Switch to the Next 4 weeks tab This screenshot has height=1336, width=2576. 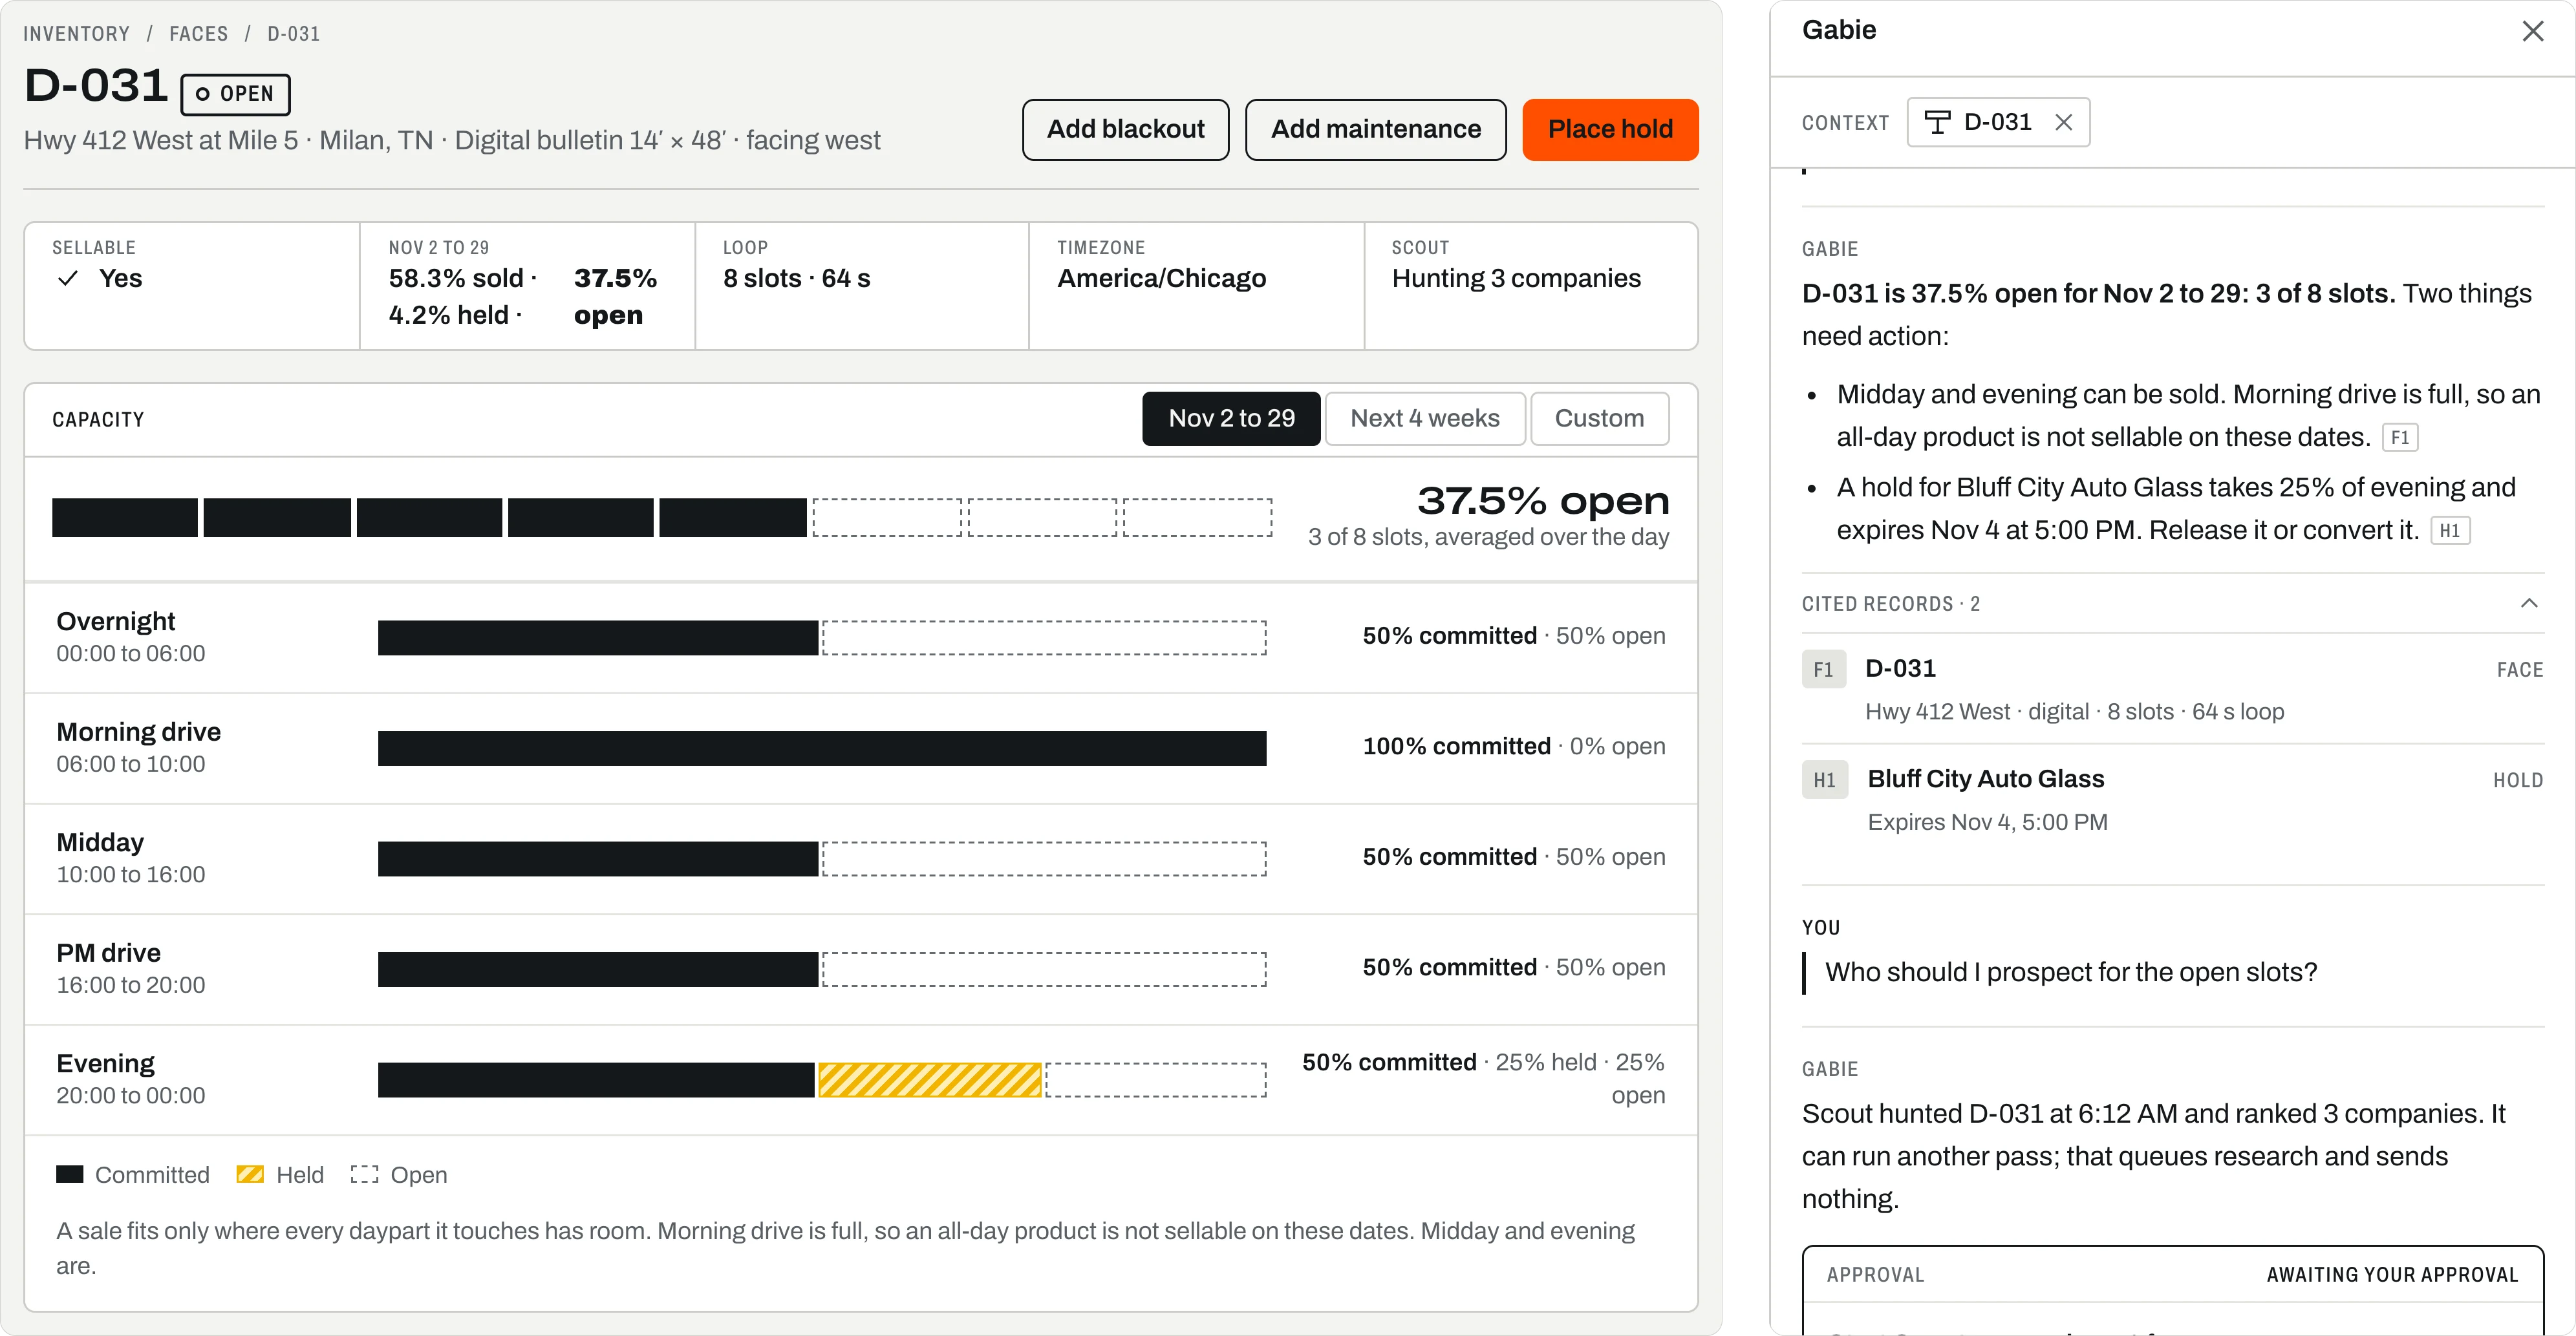1424,418
